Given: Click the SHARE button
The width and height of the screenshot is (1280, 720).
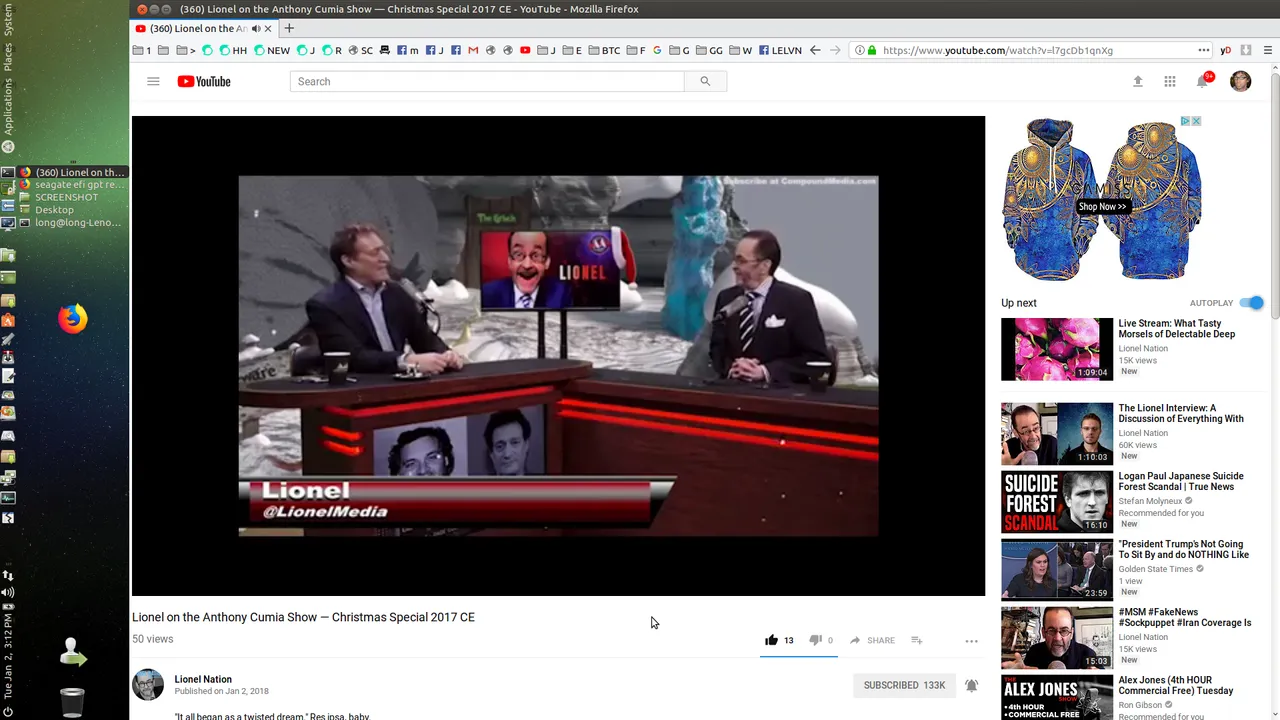Looking at the screenshot, I should (x=872, y=640).
